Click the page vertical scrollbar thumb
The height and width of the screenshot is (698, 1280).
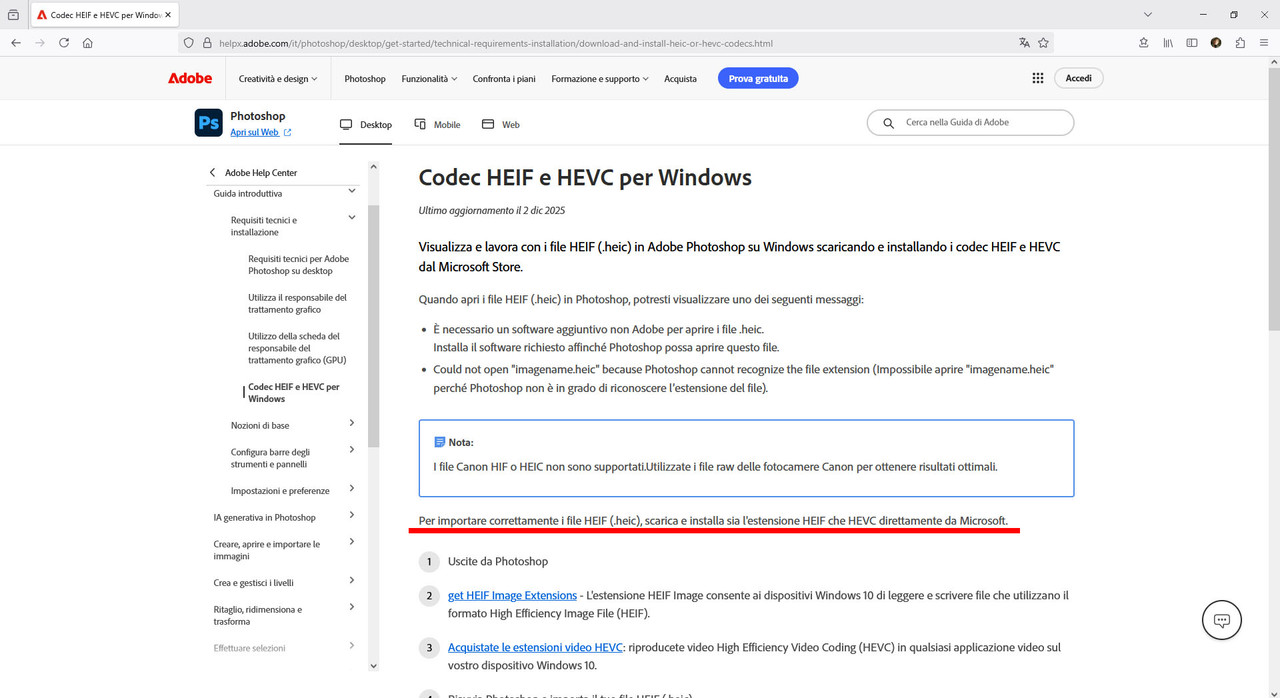[1273, 200]
